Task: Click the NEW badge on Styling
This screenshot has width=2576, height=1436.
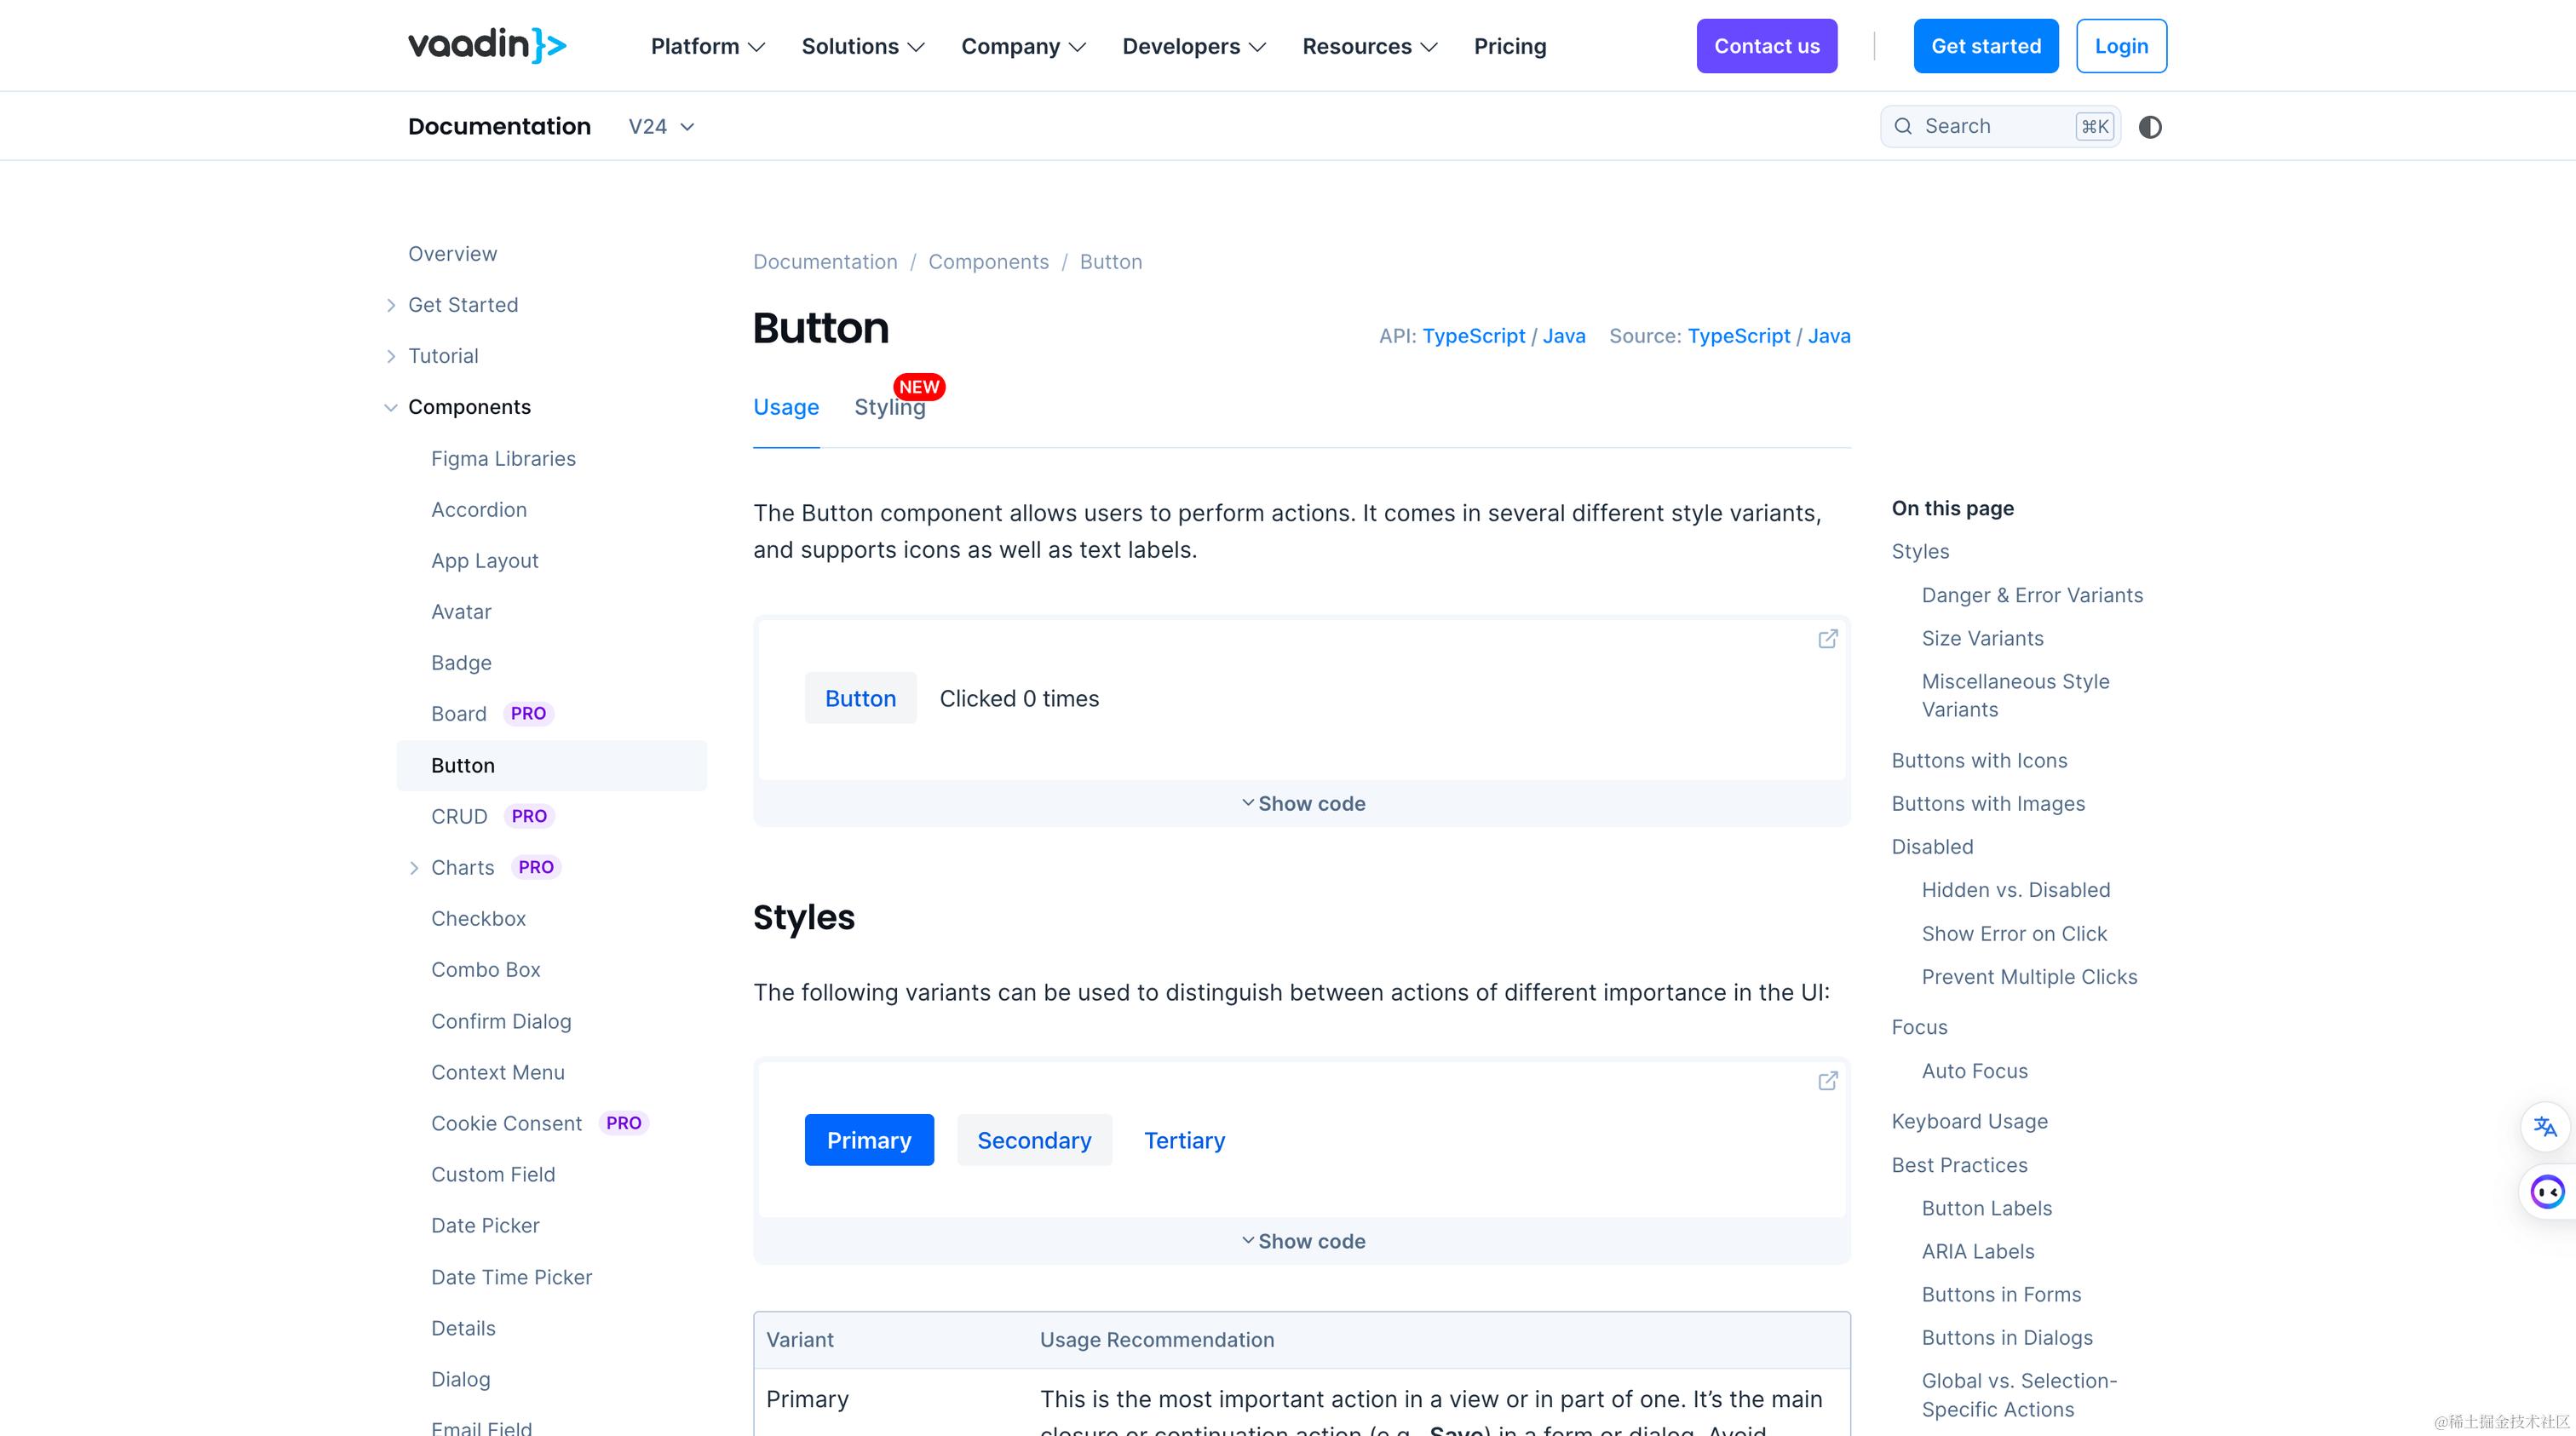Action: pos(918,386)
